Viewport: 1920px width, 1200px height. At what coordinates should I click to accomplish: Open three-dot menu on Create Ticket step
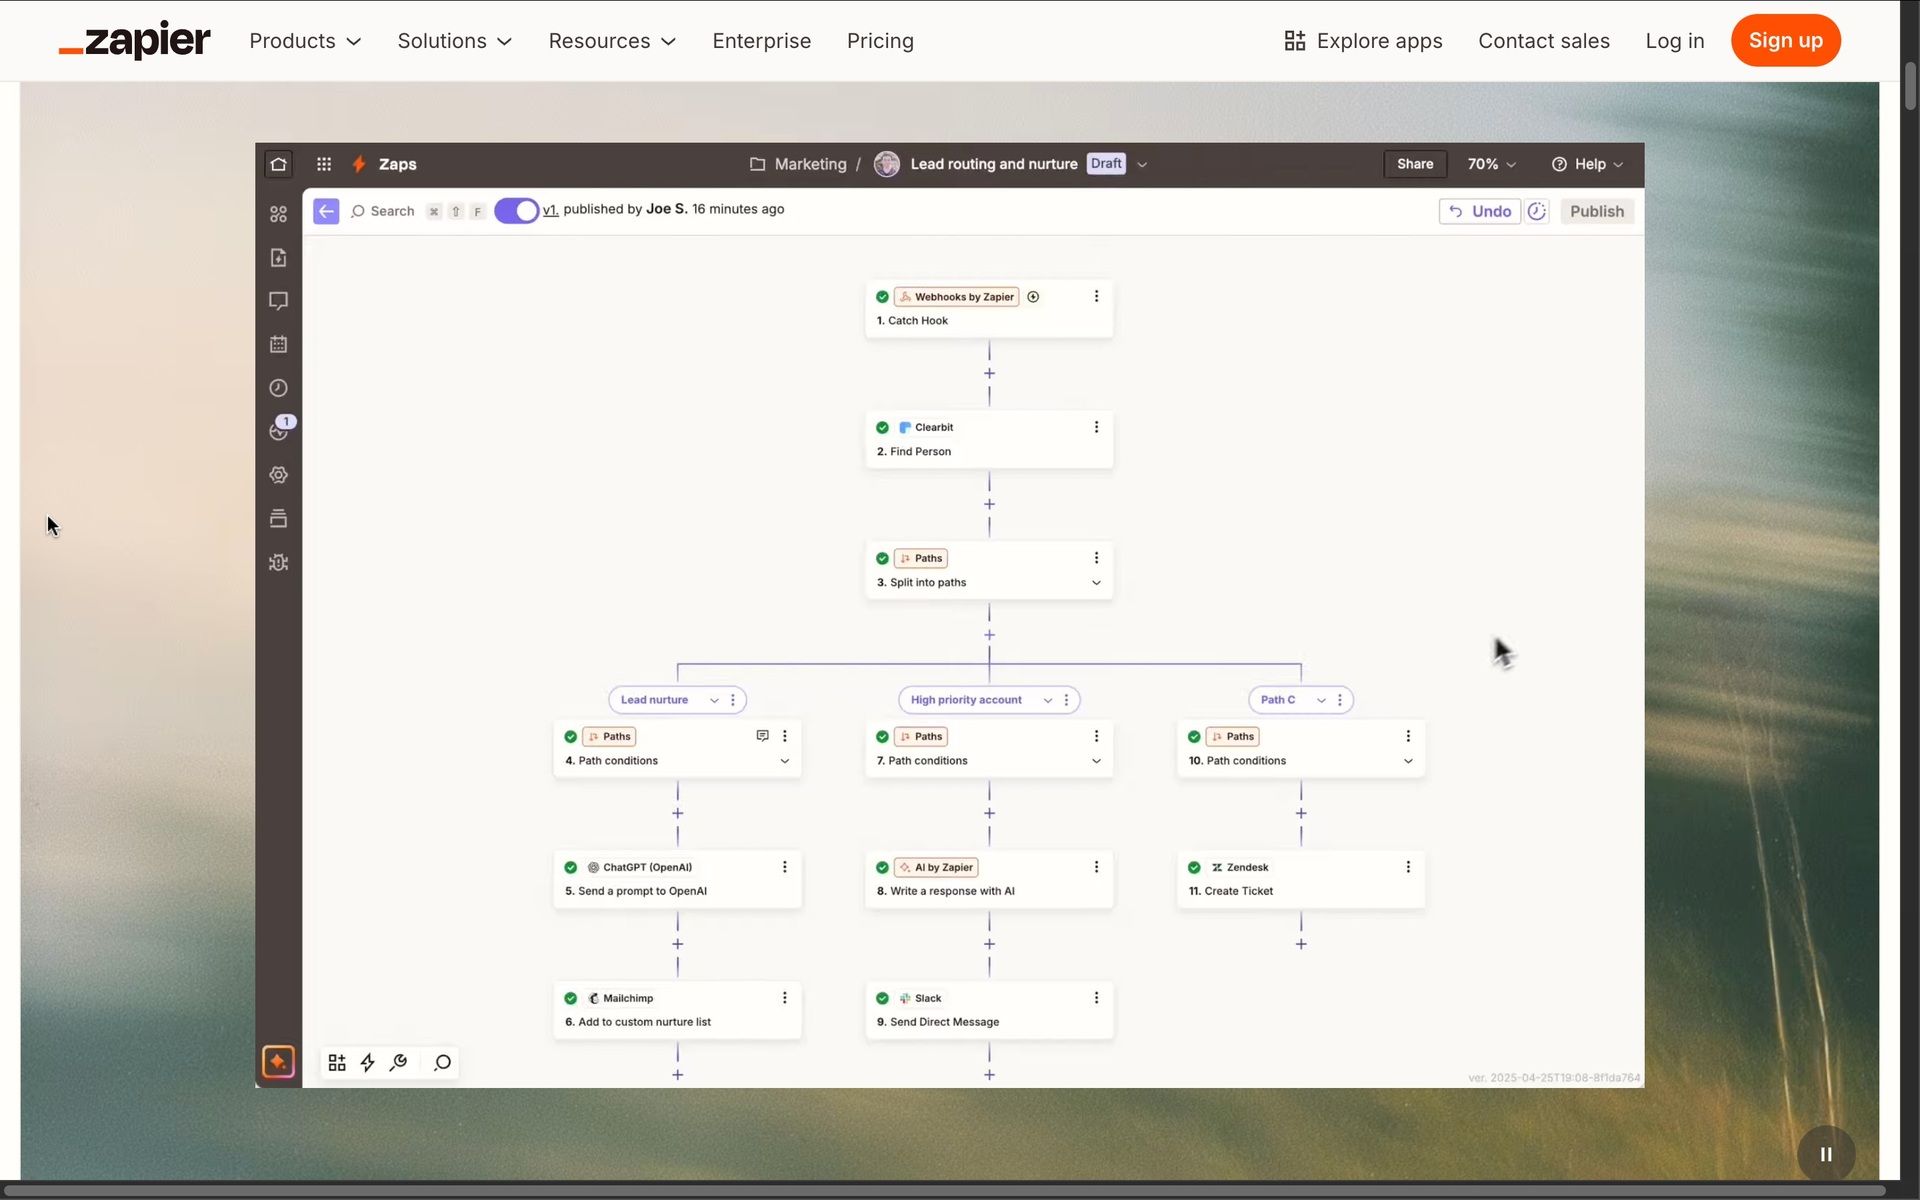[x=1408, y=867]
